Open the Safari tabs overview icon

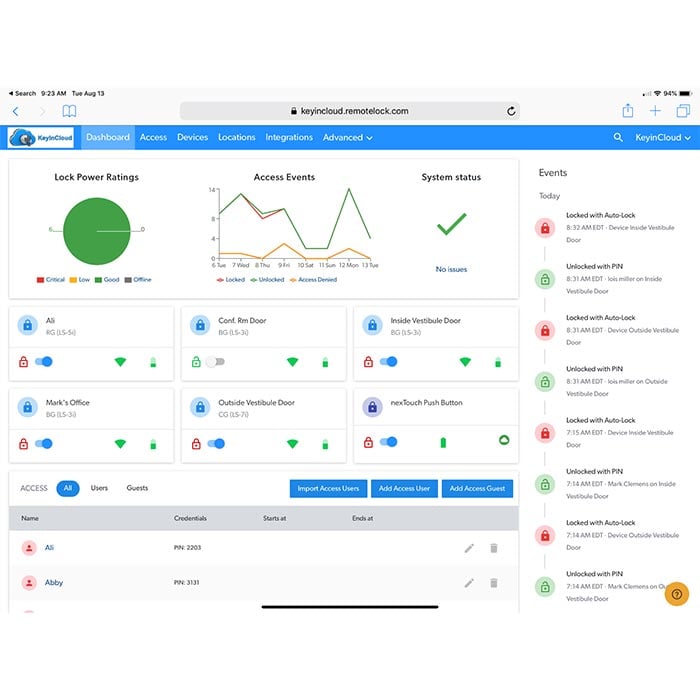coord(683,111)
